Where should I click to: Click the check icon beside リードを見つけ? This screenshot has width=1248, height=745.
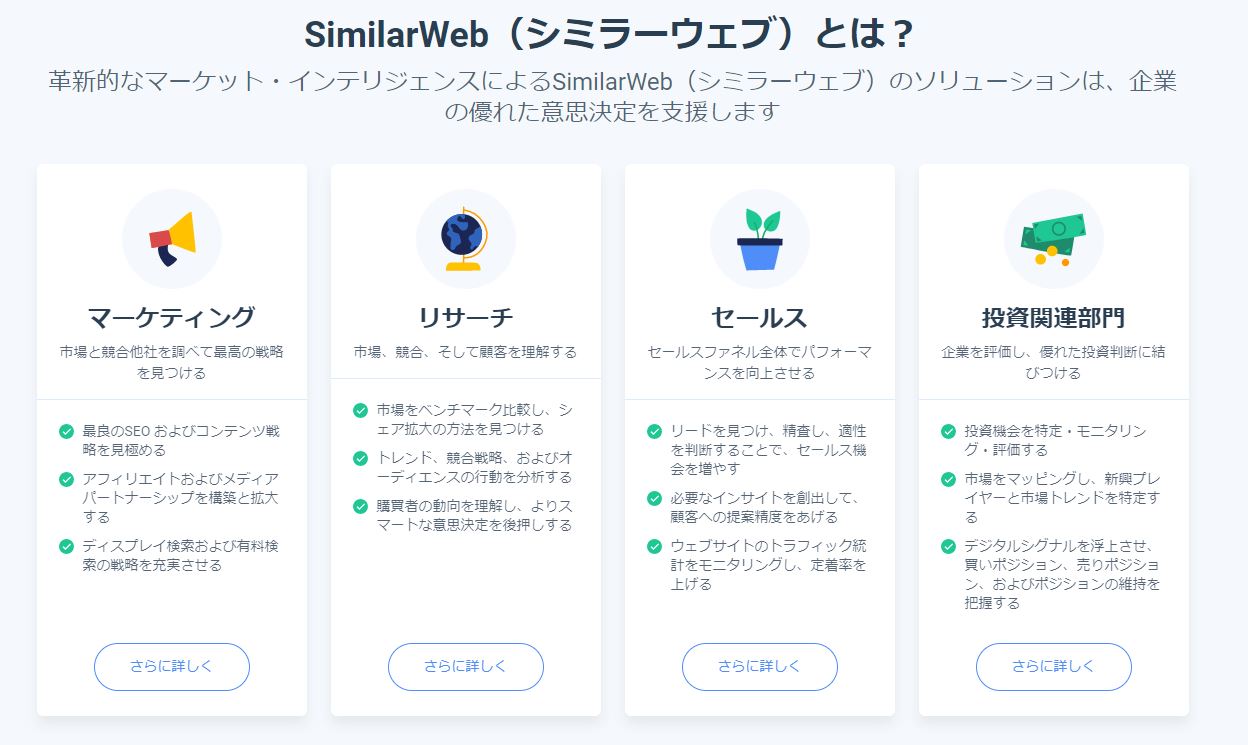point(654,432)
